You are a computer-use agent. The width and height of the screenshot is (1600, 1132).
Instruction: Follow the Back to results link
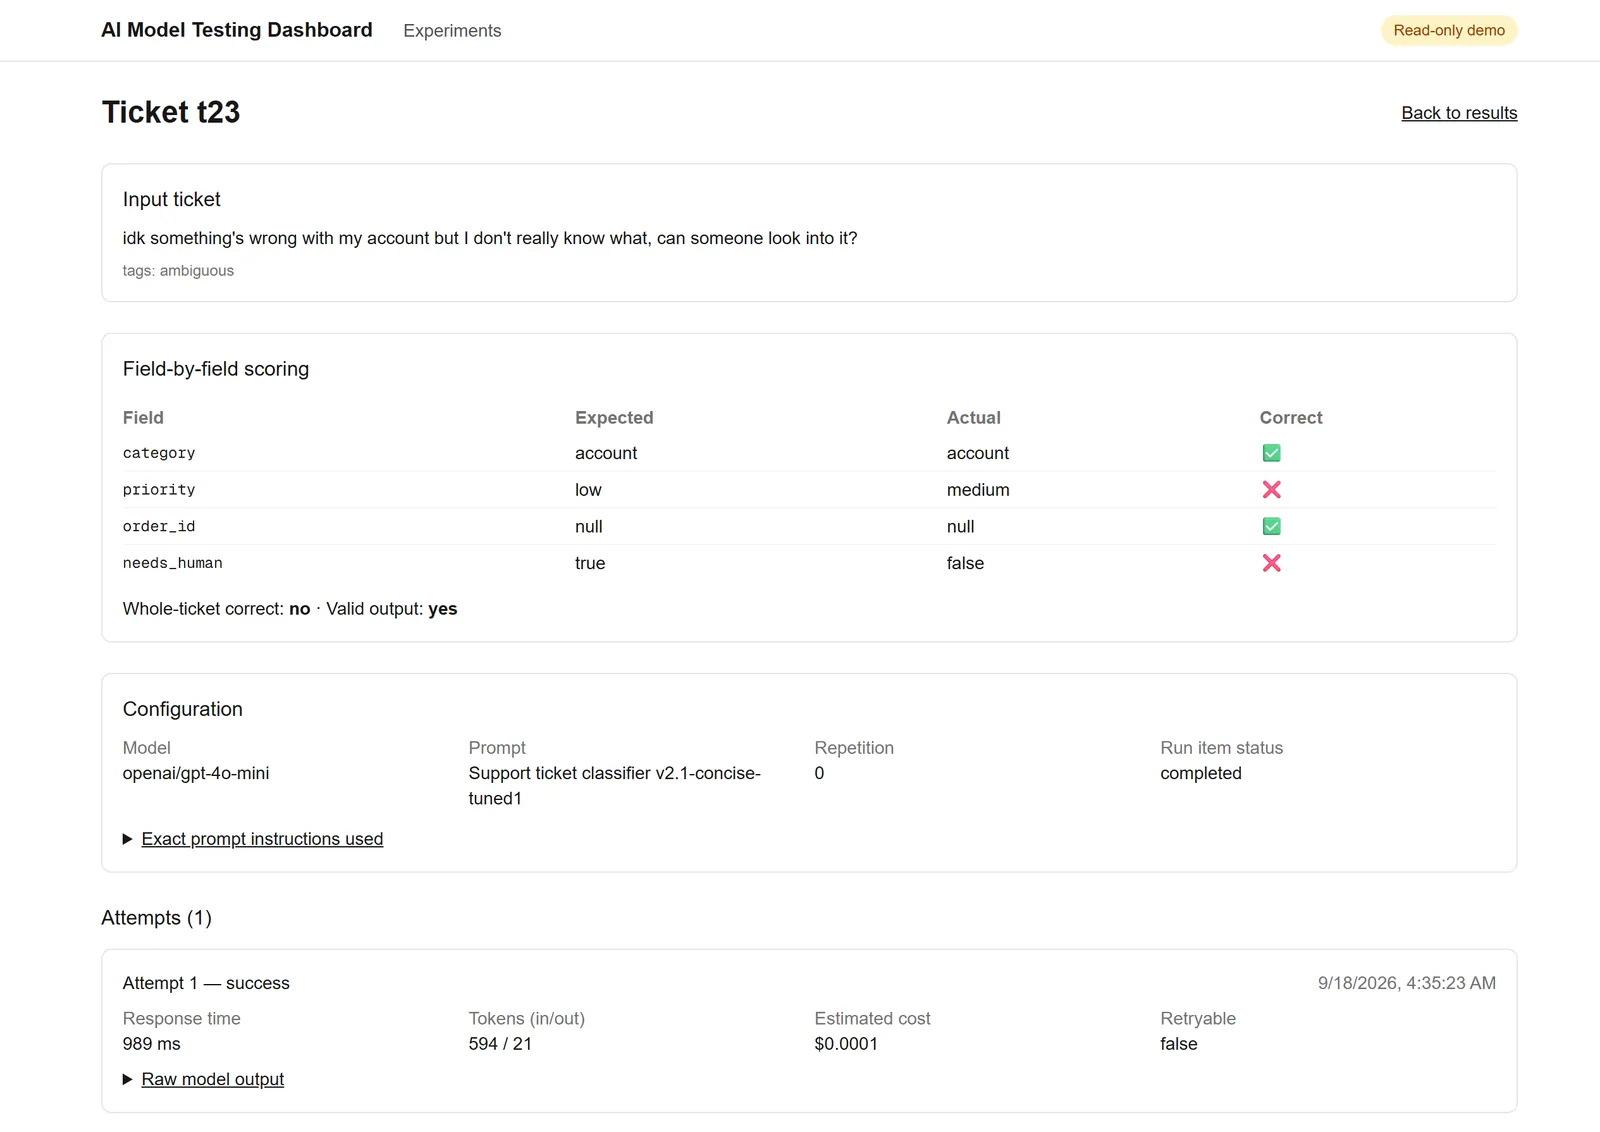pos(1459,113)
